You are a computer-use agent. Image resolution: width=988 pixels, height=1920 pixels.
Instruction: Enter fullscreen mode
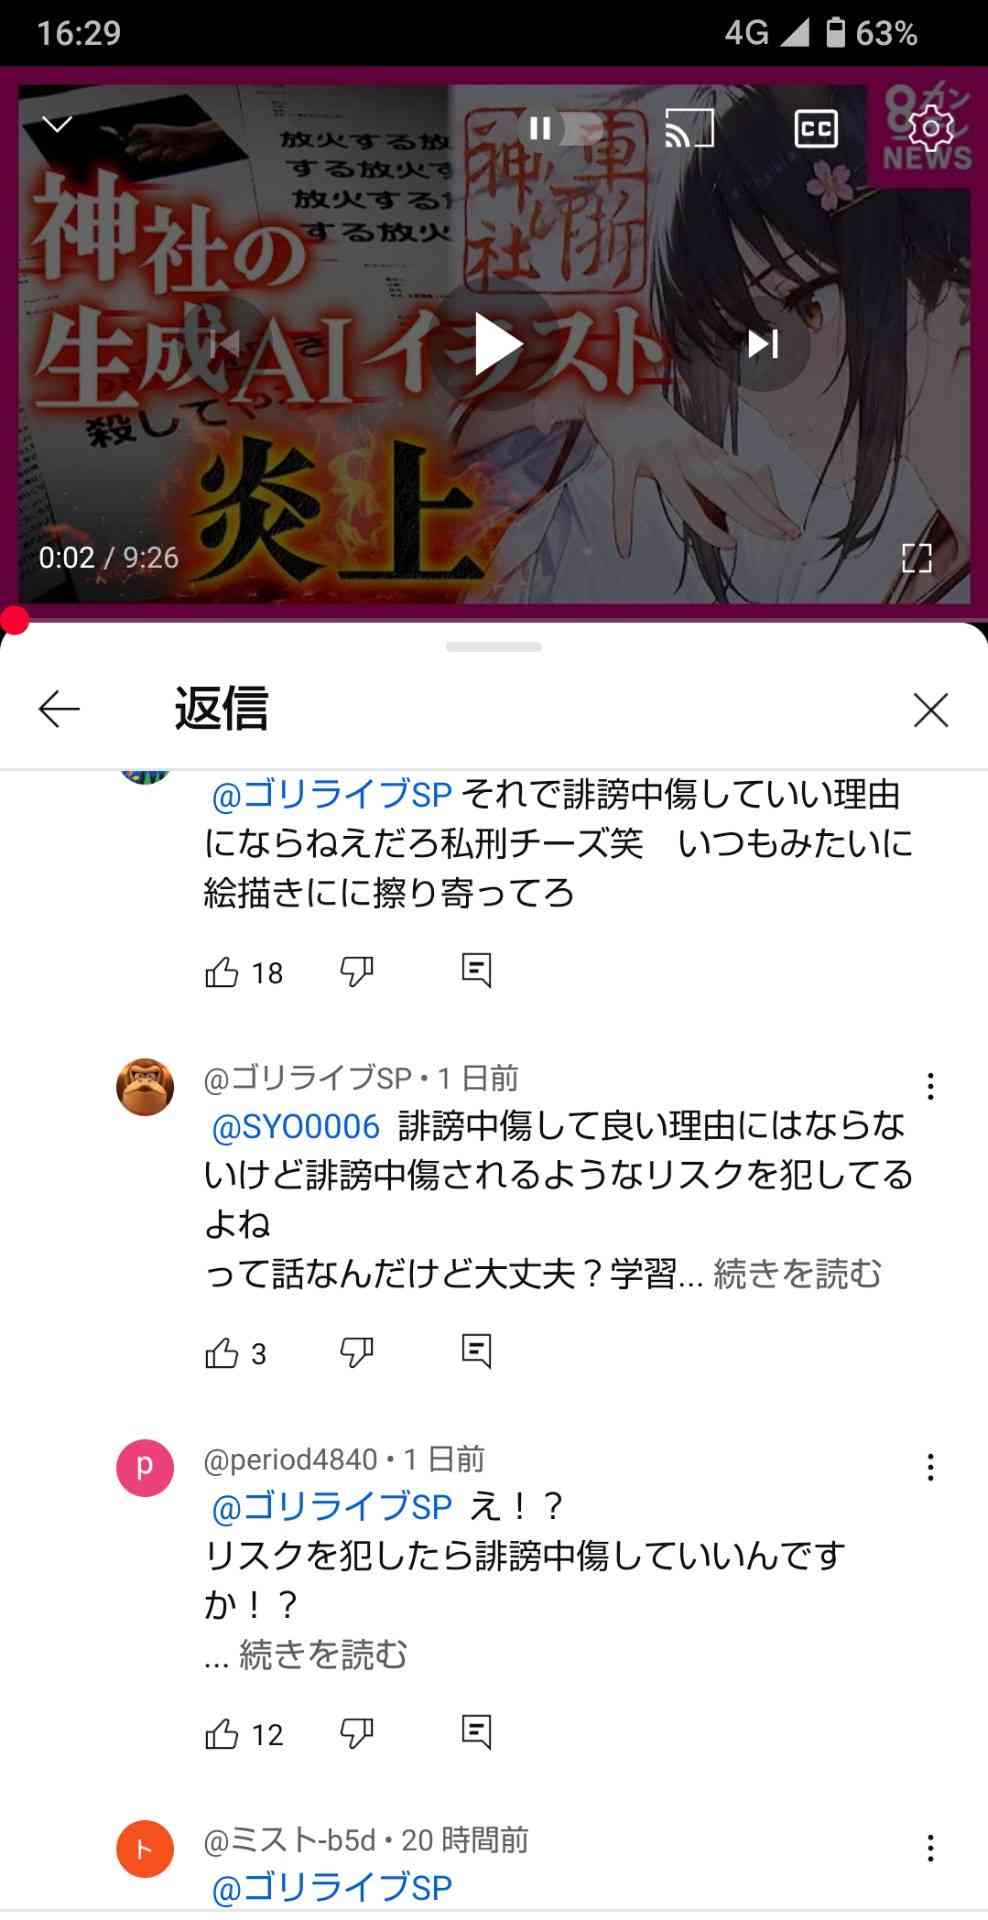[x=916, y=557]
